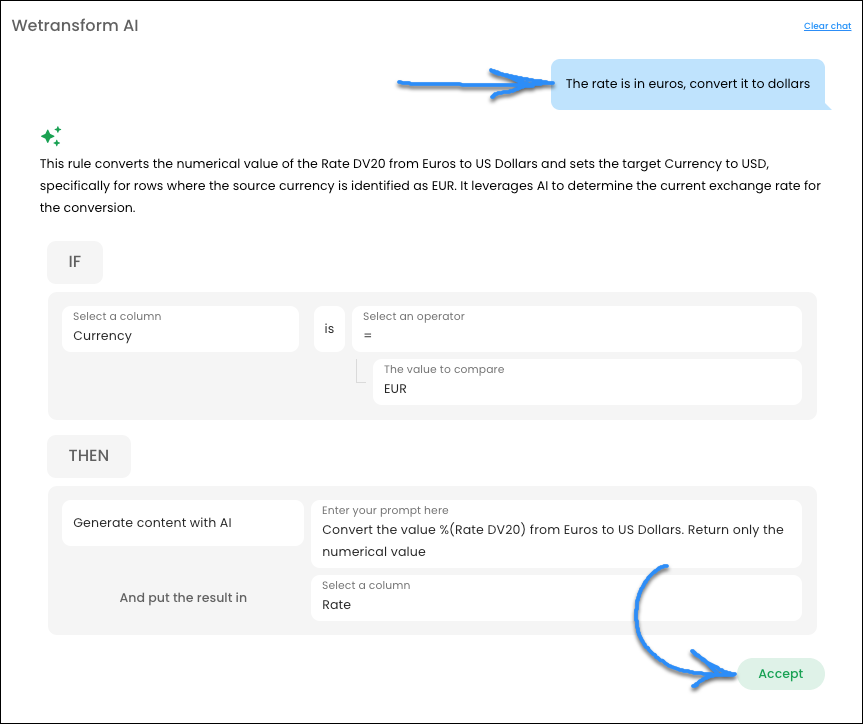Click the AI rule description paragraph
Image resolution: width=863 pixels, height=724 pixels.
coord(430,185)
